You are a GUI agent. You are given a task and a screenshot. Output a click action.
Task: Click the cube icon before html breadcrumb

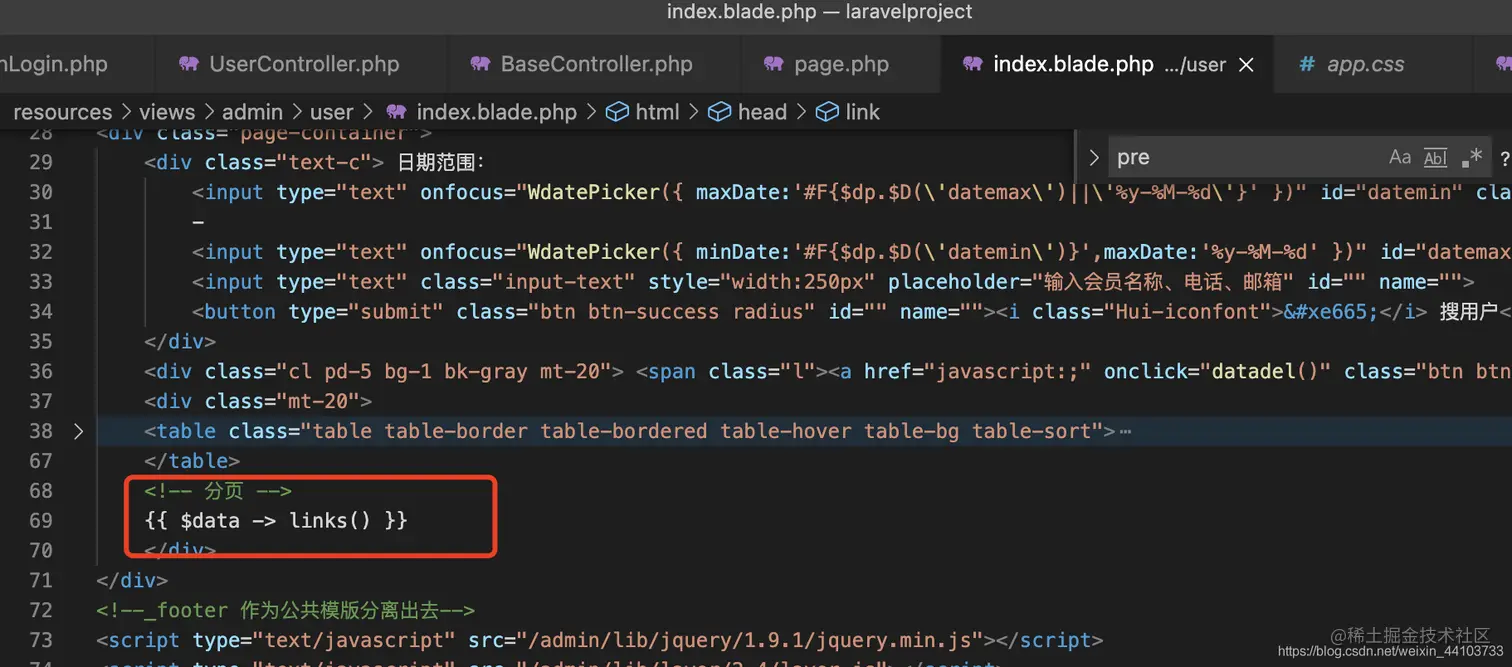tap(617, 112)
